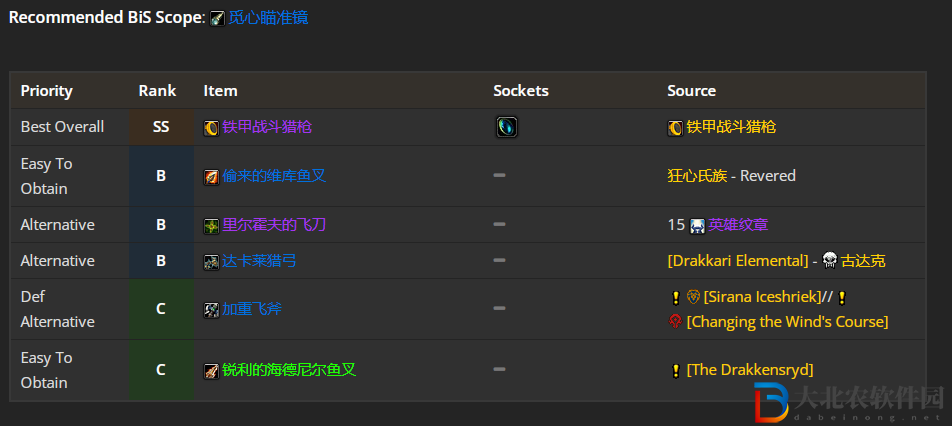
Task: Open the [Changing the Wind's Course] quest link
Action: (787, 322)
